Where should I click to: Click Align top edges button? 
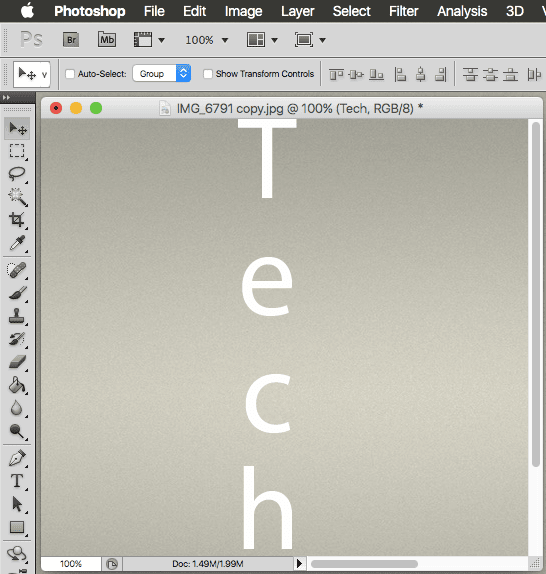pyautogui.click(x=336, y=74)
